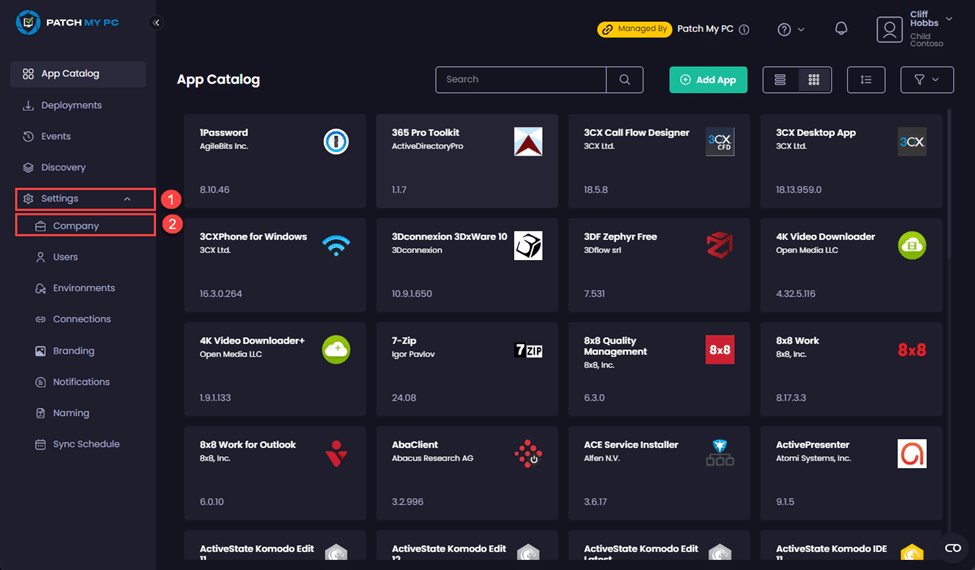Open Deployments in the sidebar
This screenshot has width=975, height=570.
(x=71, y=105)
